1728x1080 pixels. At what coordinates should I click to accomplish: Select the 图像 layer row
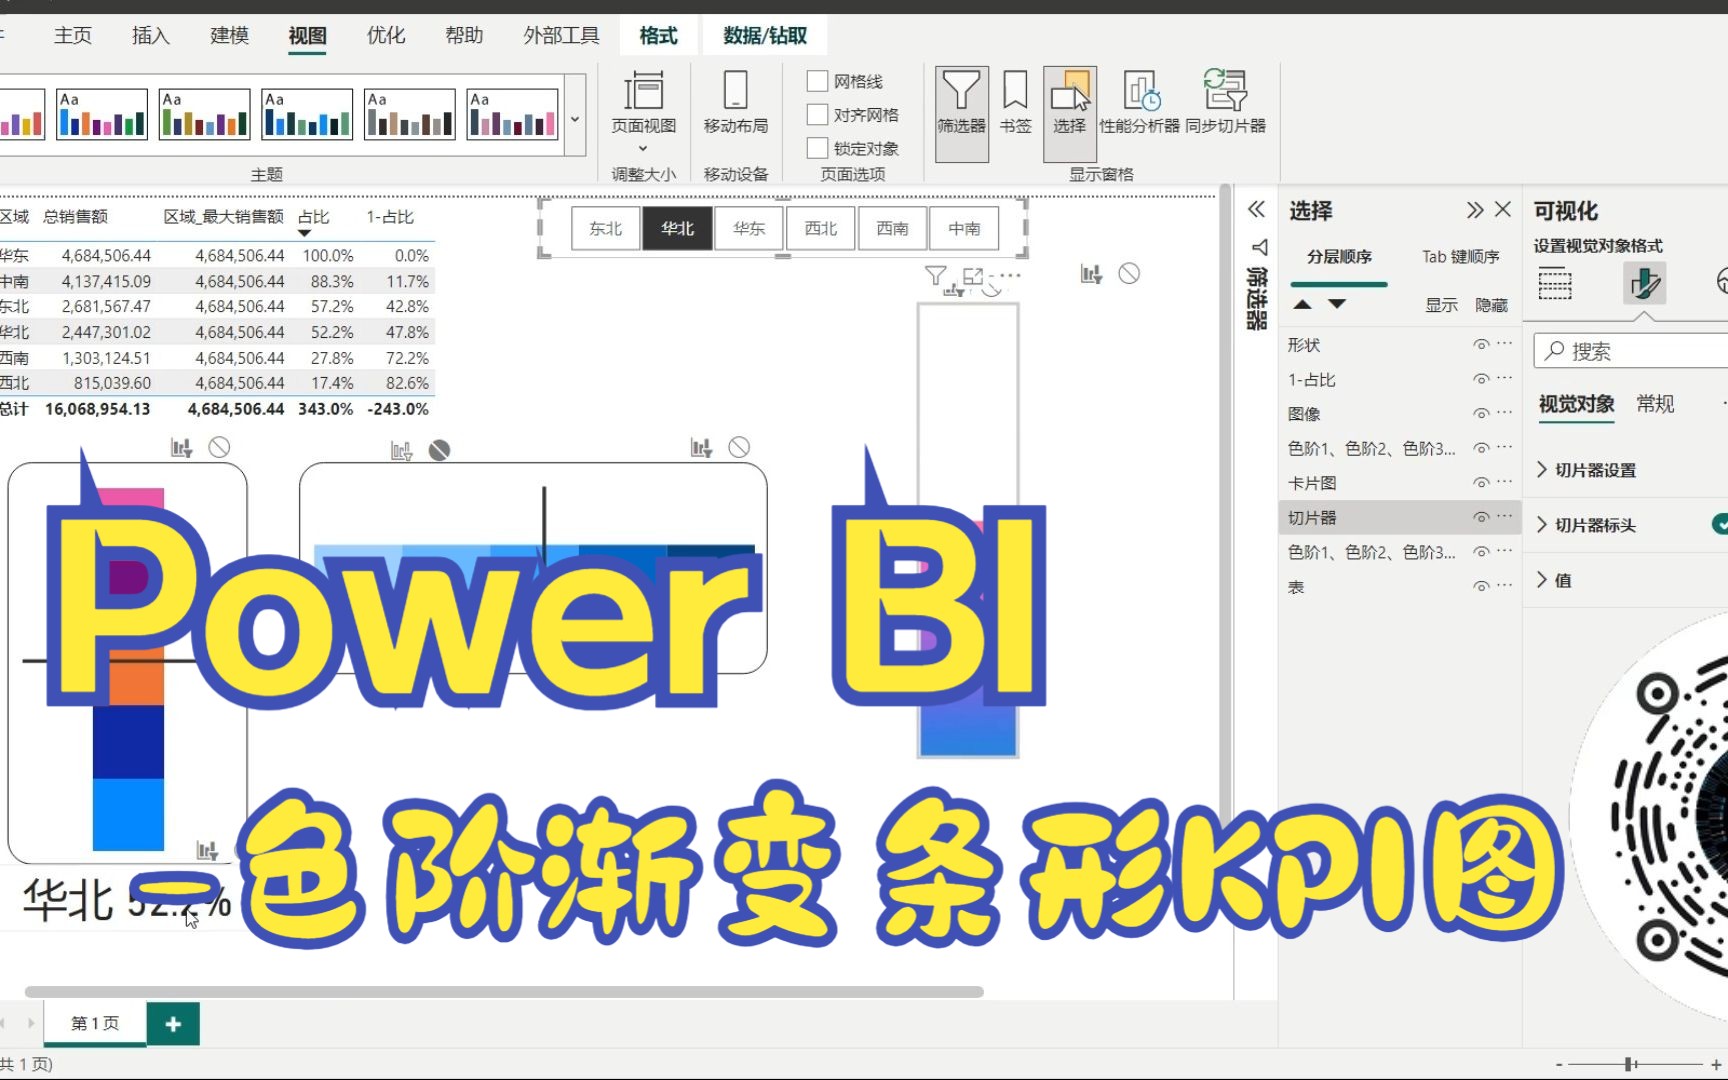(1399, 414)
